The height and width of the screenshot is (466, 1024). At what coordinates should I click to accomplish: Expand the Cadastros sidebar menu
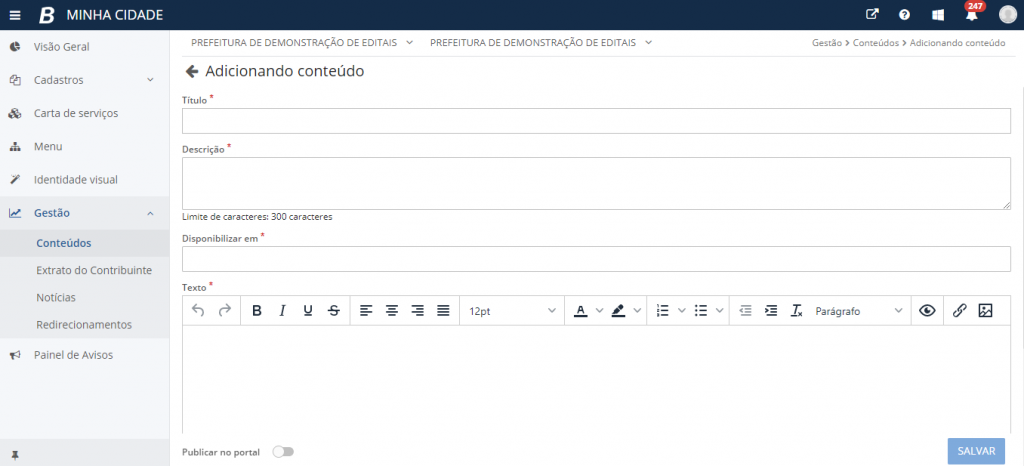click(x=84, y=80)
